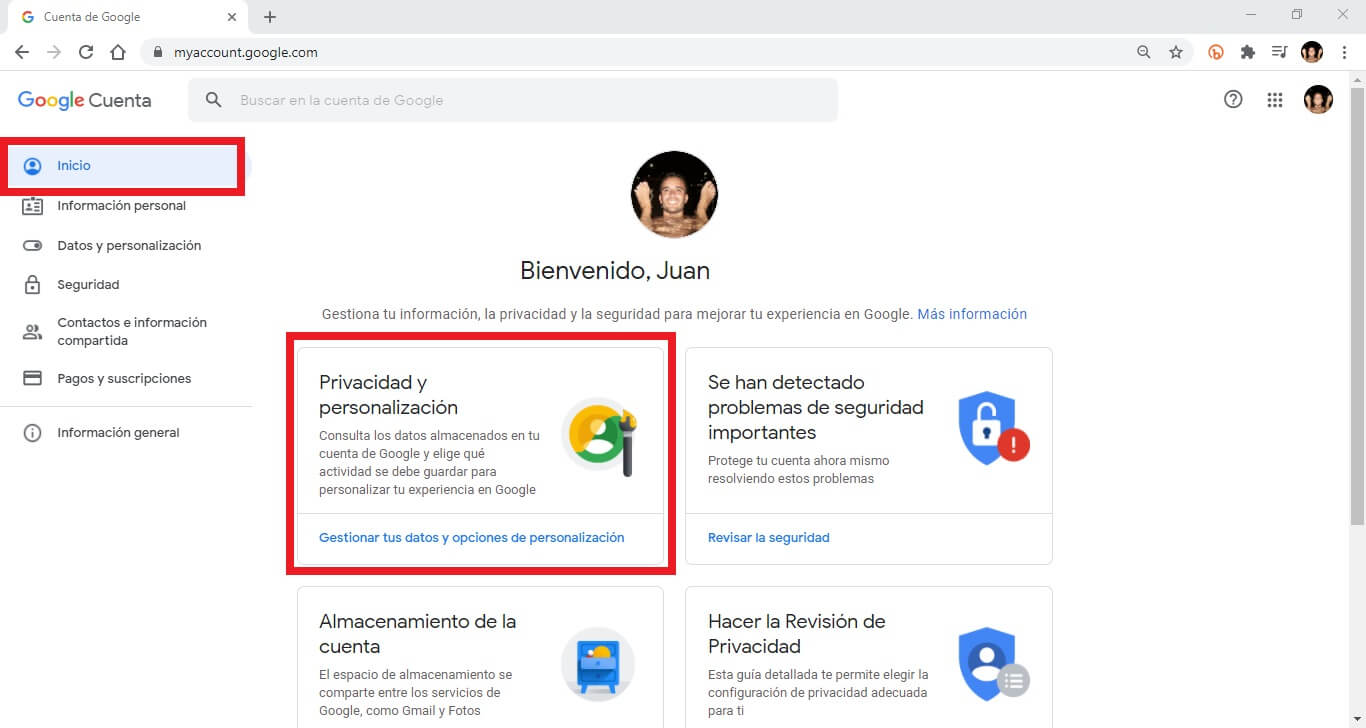Click the Bienvenido, Juan heading
The image size is (1366, 728).
tap(615, 271)
